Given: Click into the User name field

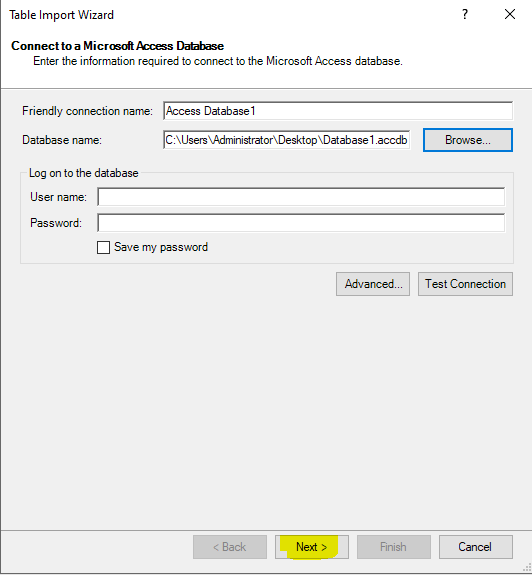Looking at the screenshot, I should 301,197.
